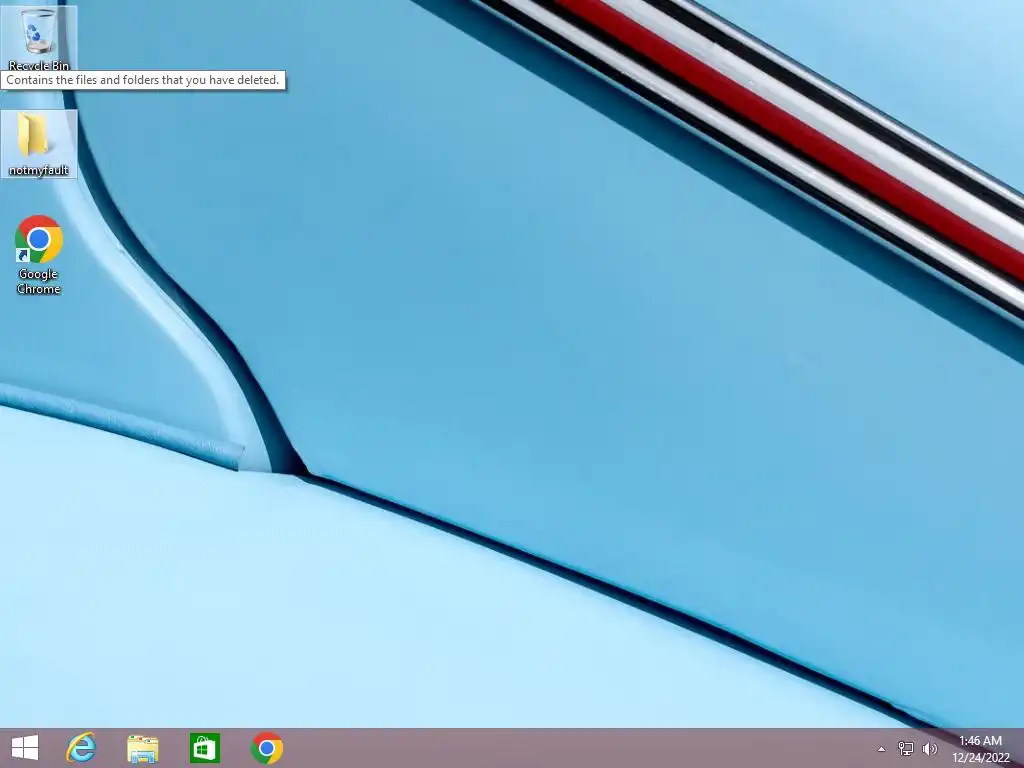This screenshot has height=768, width=1024.
Task: Select the notmyfault folder on desktop
Action: 39,144
